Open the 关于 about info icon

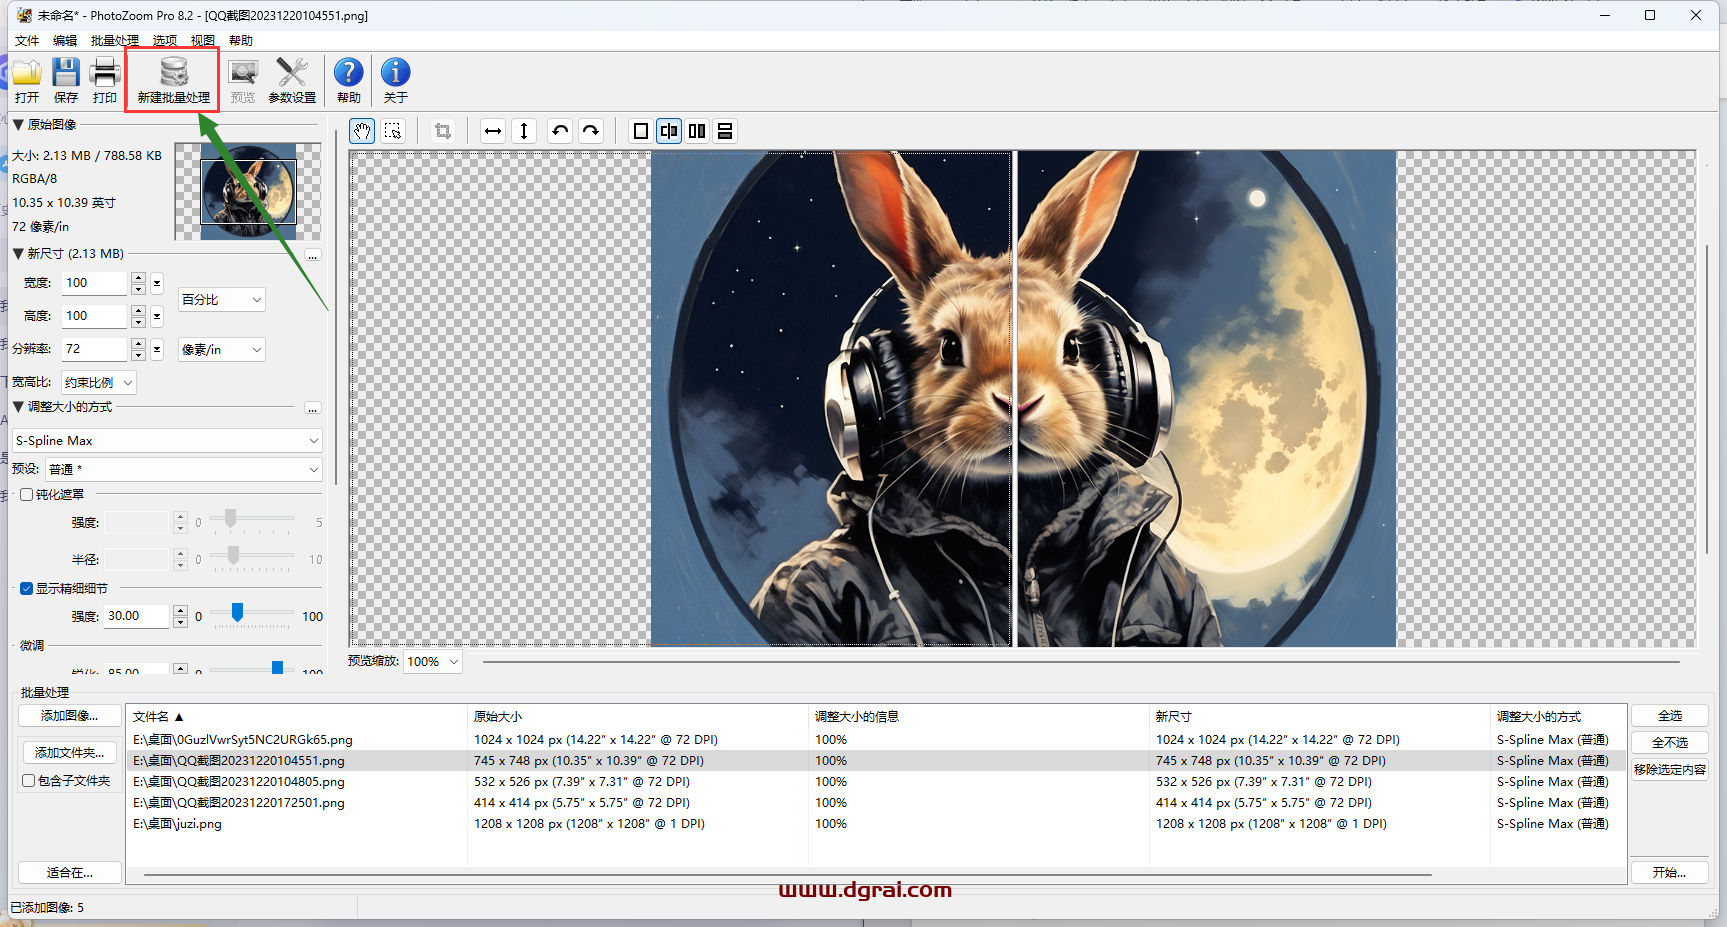396,80
